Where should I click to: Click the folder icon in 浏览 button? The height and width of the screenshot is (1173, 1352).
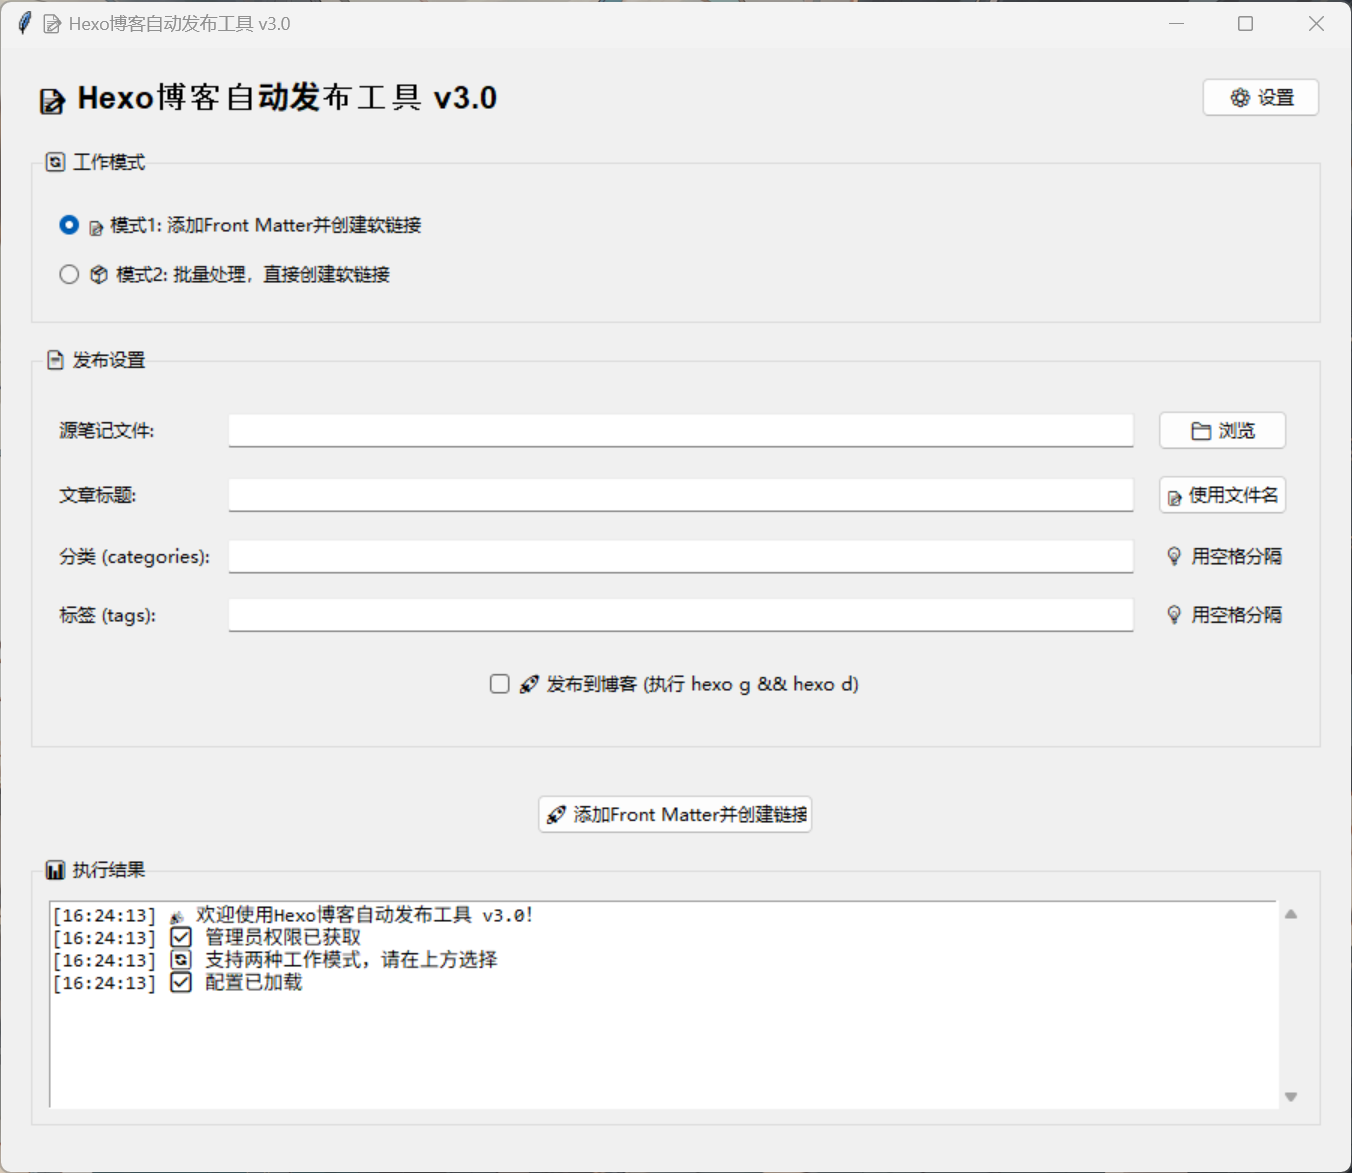1201,431
